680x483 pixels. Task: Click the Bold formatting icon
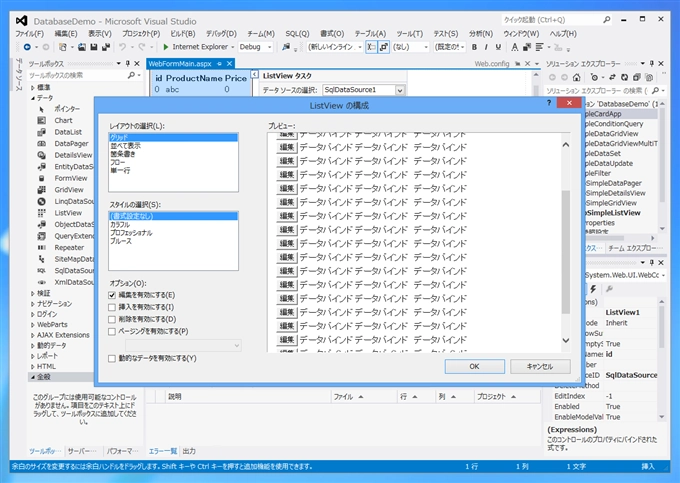pos(474,47)
